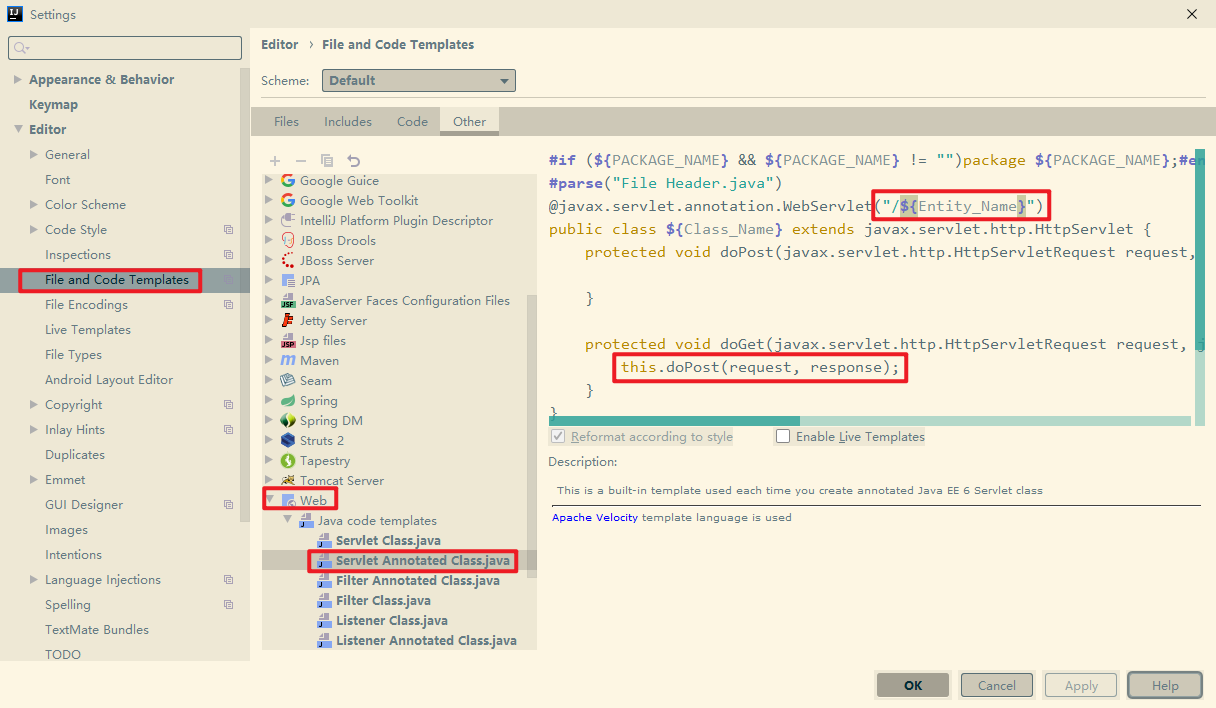Open the Keymap settings page
The image size is (1216, 708).
(x=53, y=105)
